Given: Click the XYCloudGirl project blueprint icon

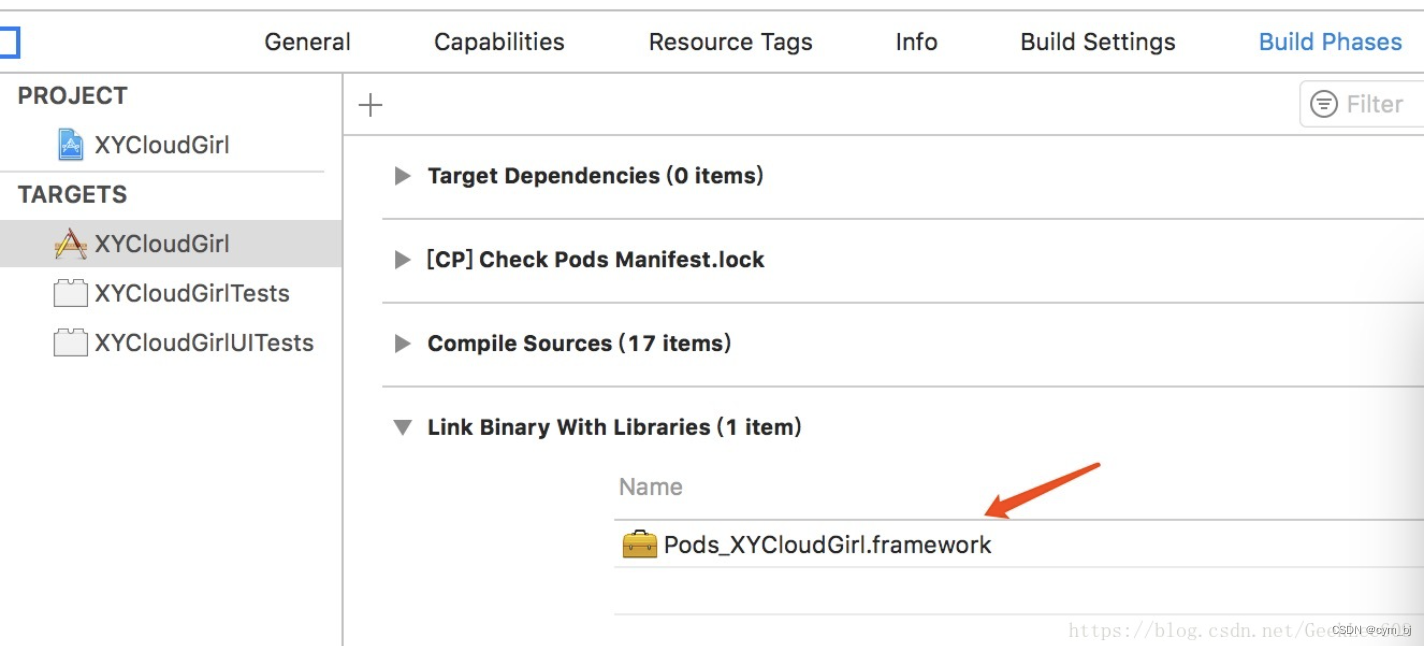Looking at the screenshot, I should click(70, 145).
